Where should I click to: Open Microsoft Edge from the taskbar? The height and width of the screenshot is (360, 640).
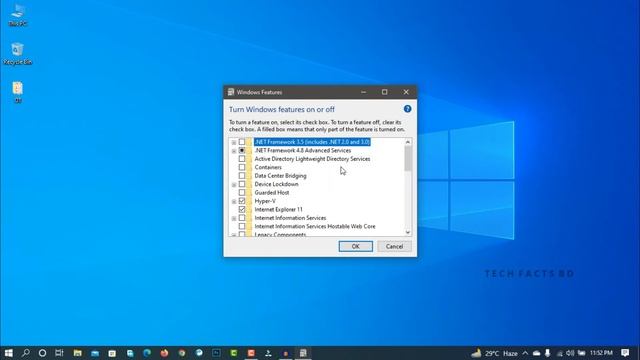point(147,353)
